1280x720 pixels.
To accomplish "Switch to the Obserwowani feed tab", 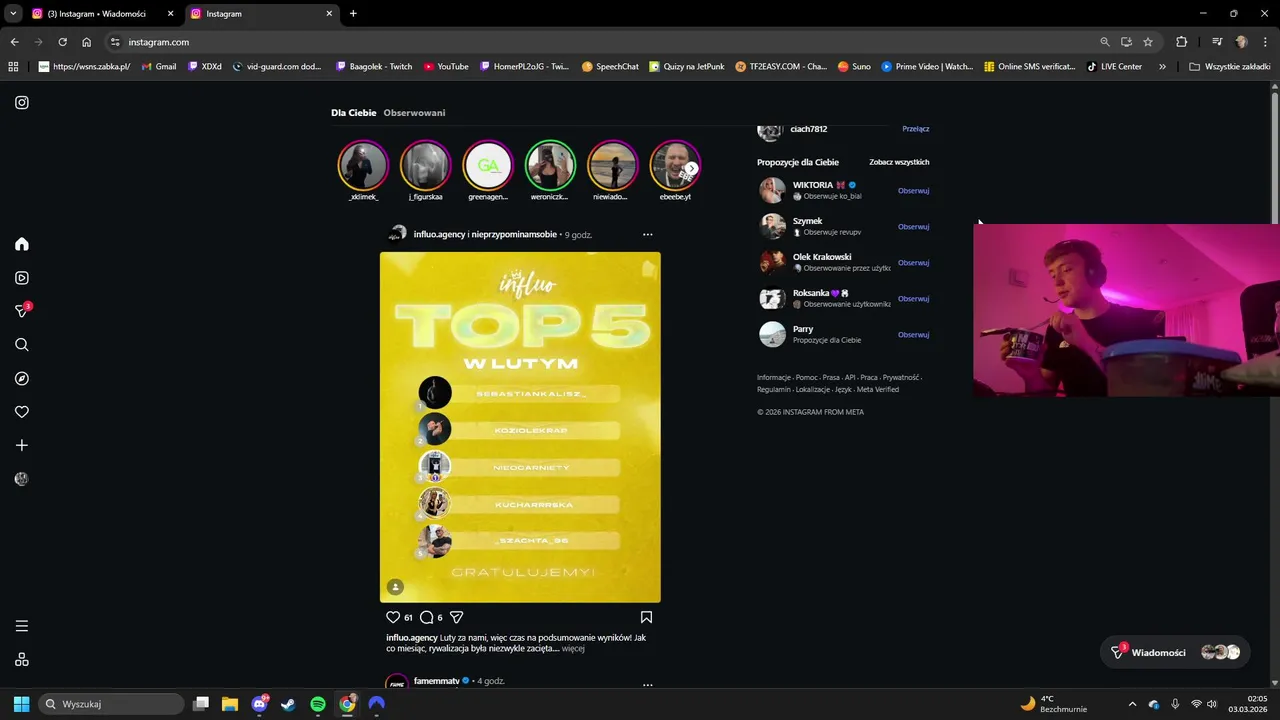I will point(414,113).
